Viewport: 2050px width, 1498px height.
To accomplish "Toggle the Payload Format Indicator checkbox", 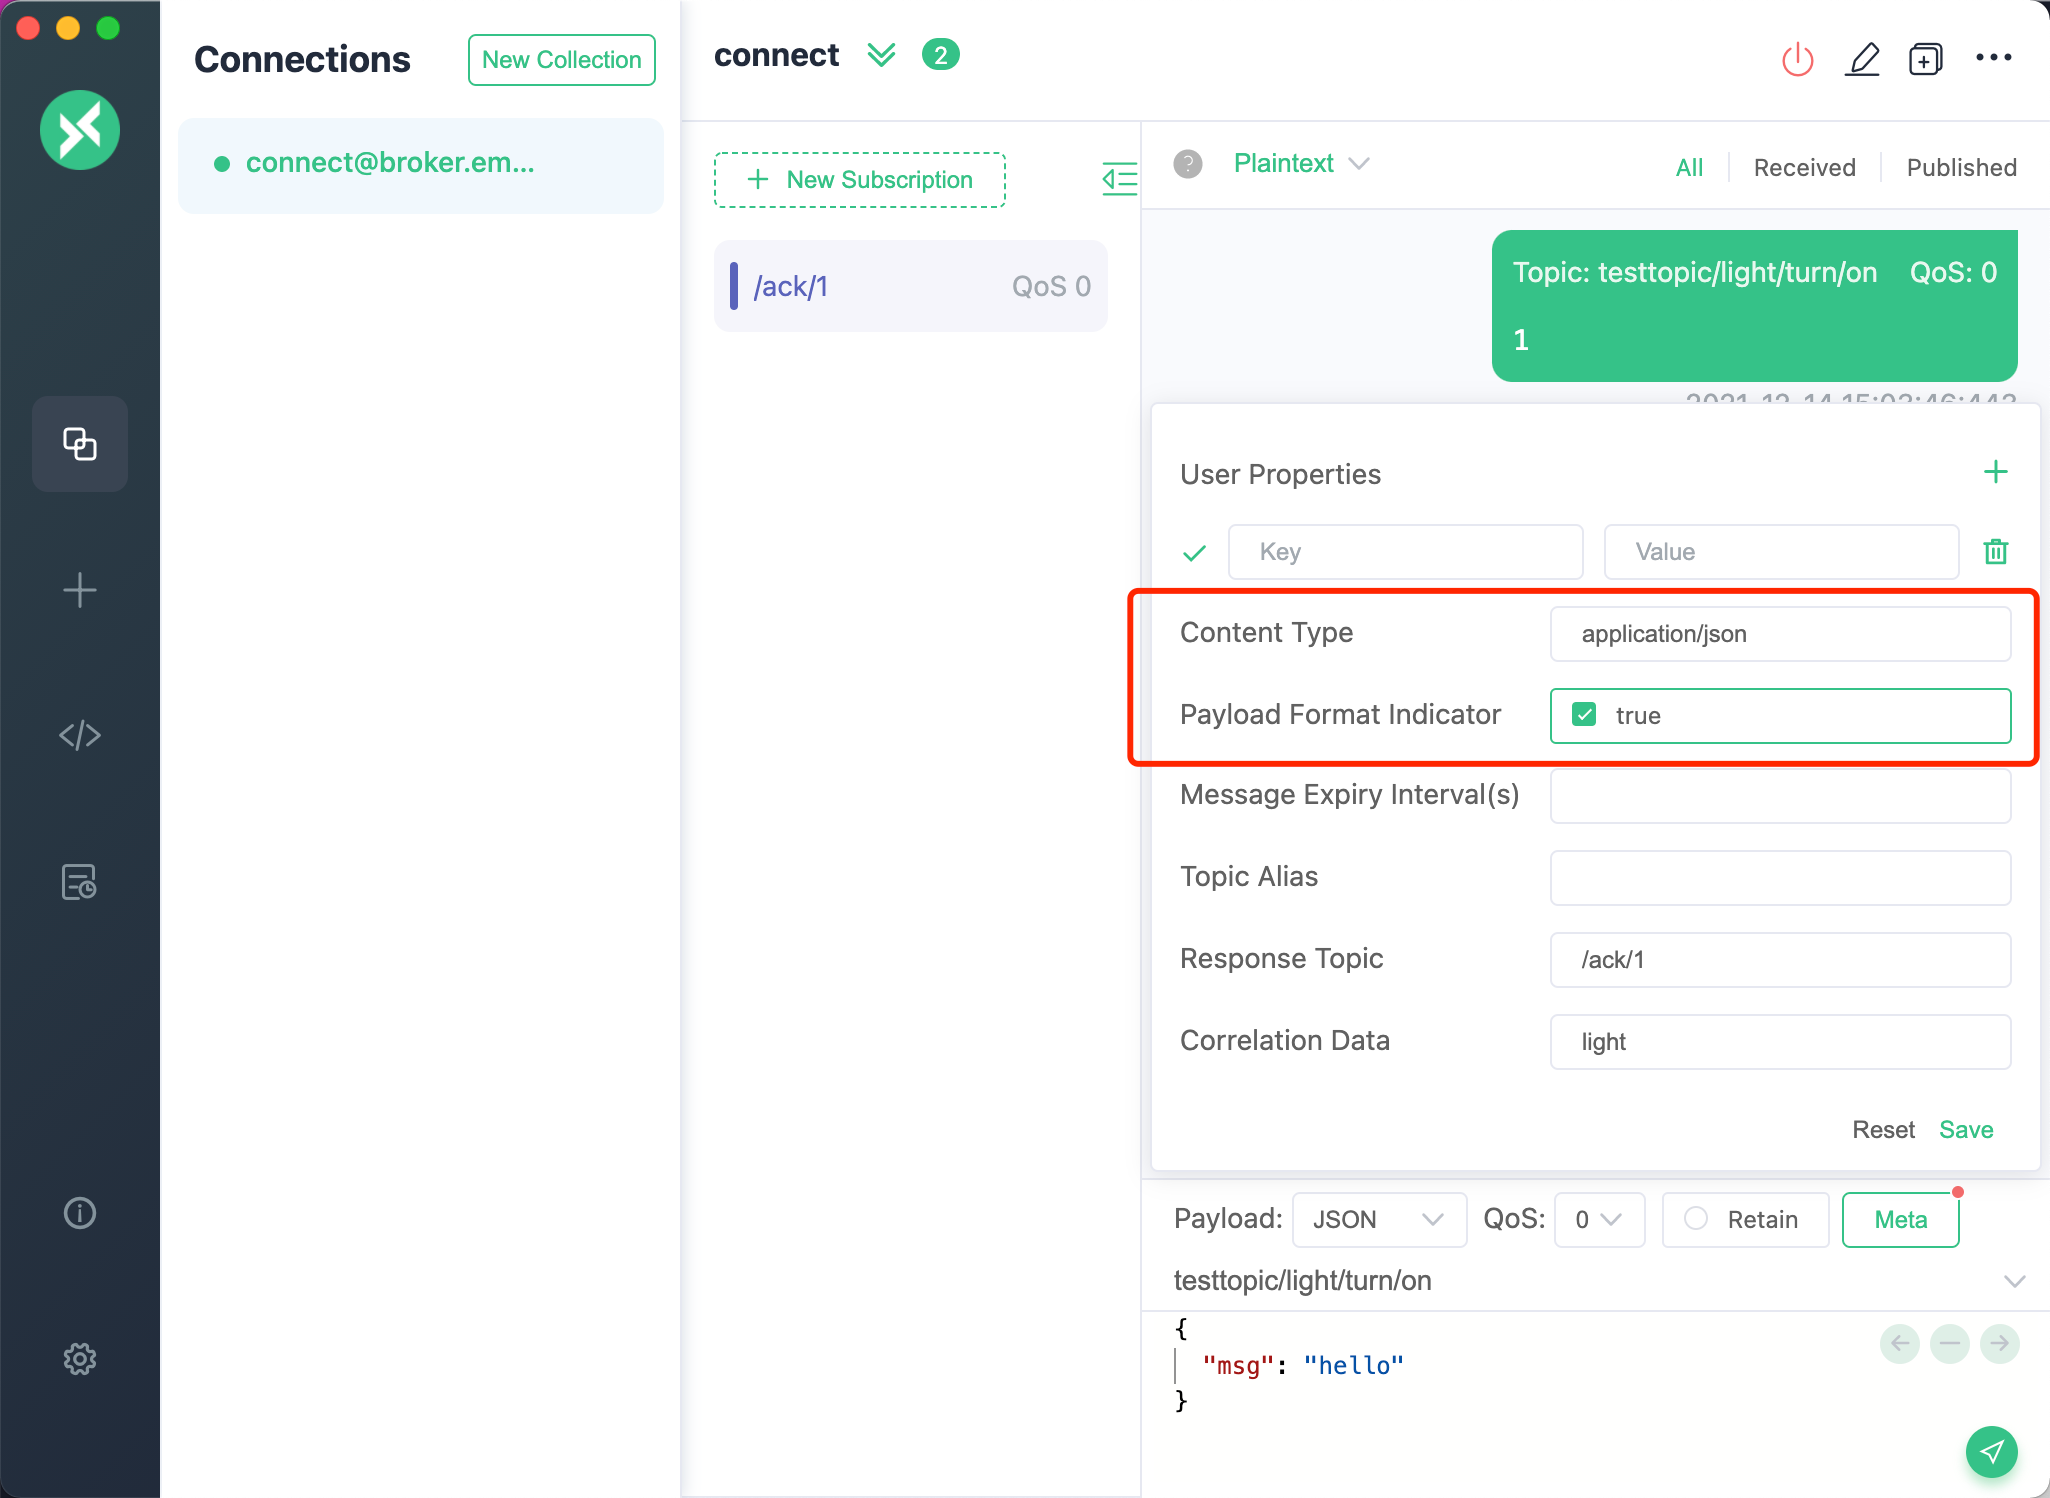I will click(x=1584, y=715).
